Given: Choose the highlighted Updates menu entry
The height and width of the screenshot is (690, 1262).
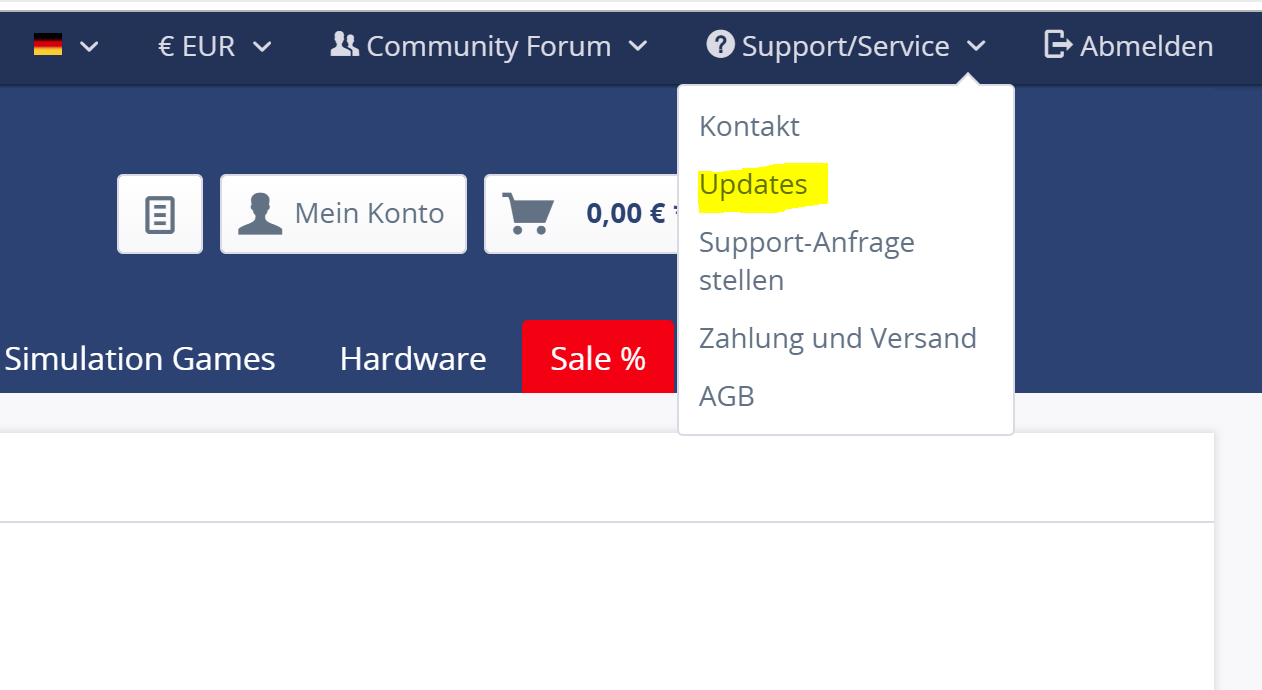Looking at the screenshot, I should tap(753, 185).
